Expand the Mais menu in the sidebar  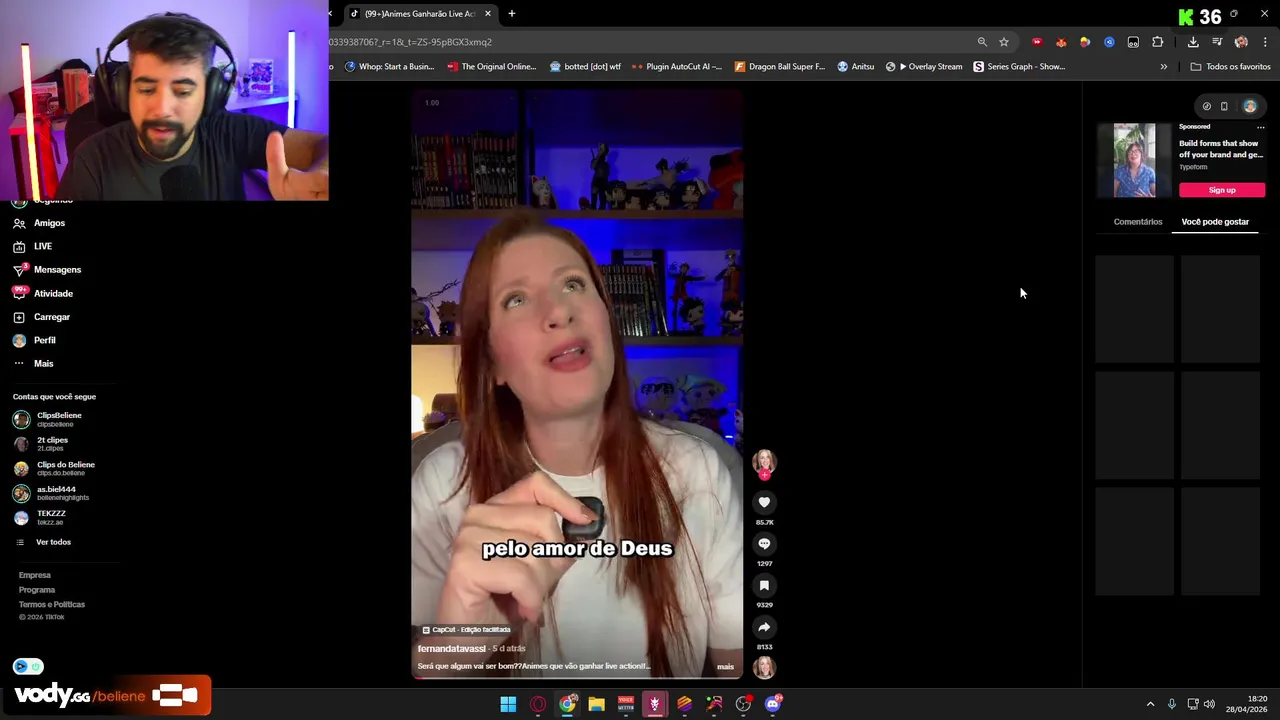[33, 363]
